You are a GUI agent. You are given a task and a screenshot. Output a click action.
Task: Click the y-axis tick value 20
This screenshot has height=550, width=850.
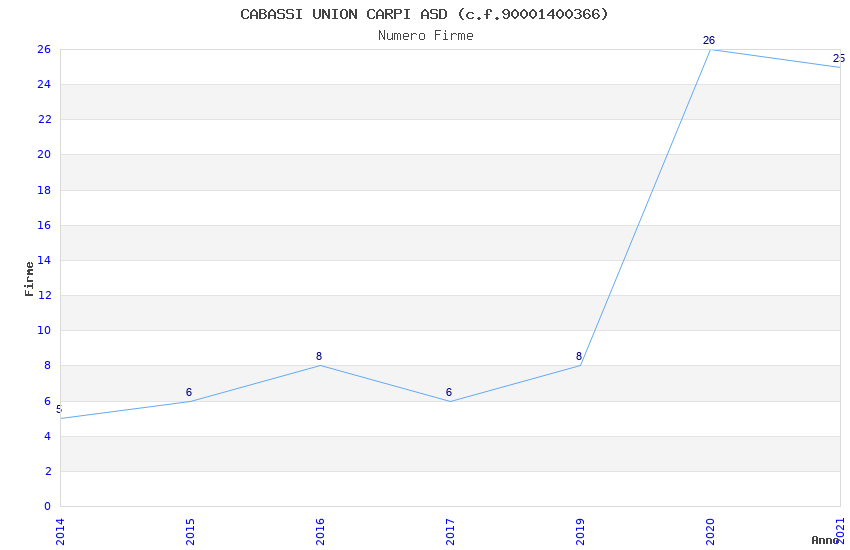[44, 154]
